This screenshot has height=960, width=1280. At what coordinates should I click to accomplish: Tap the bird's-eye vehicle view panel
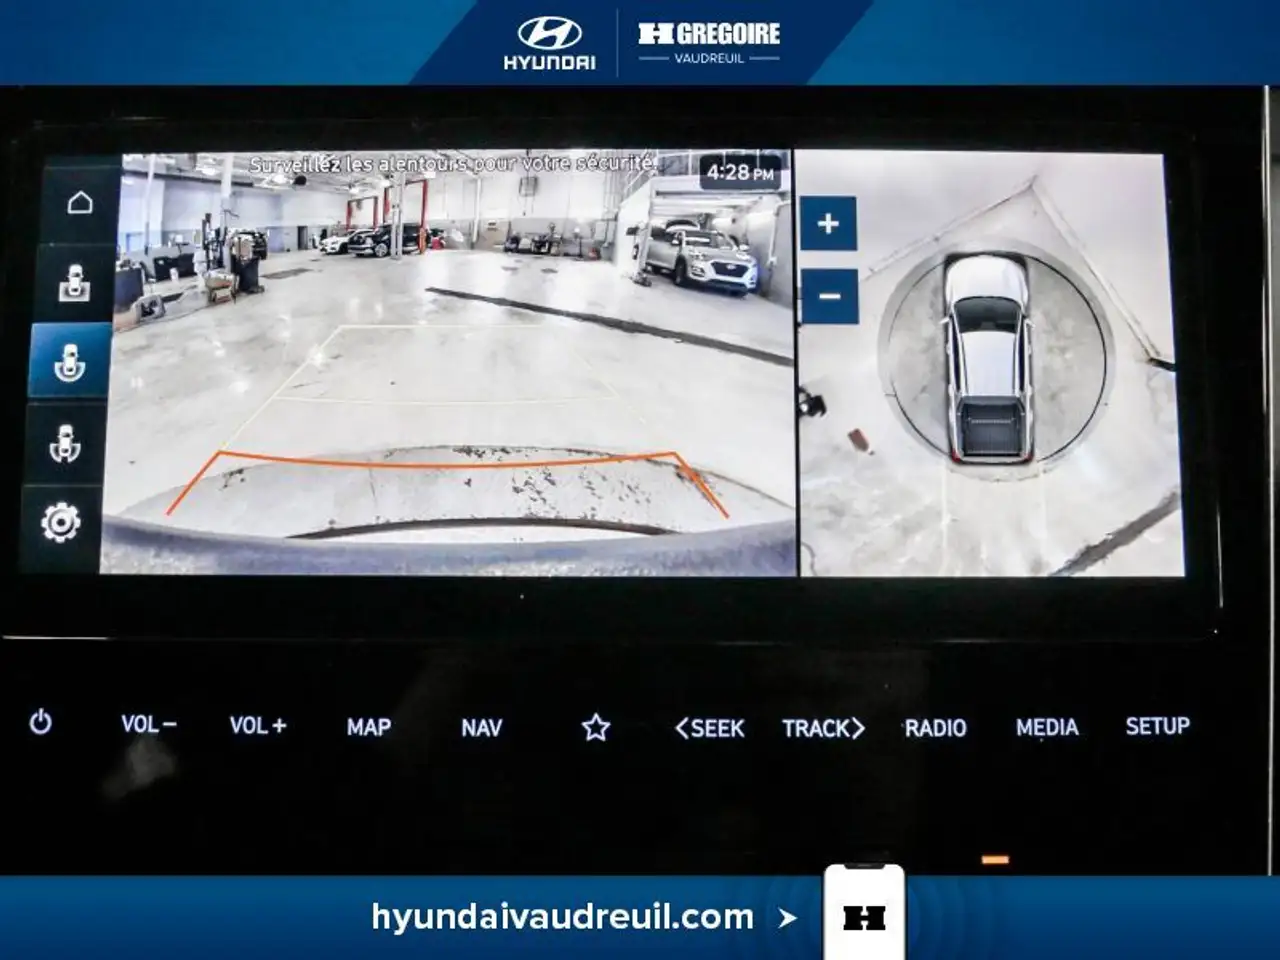coord(990,364)
